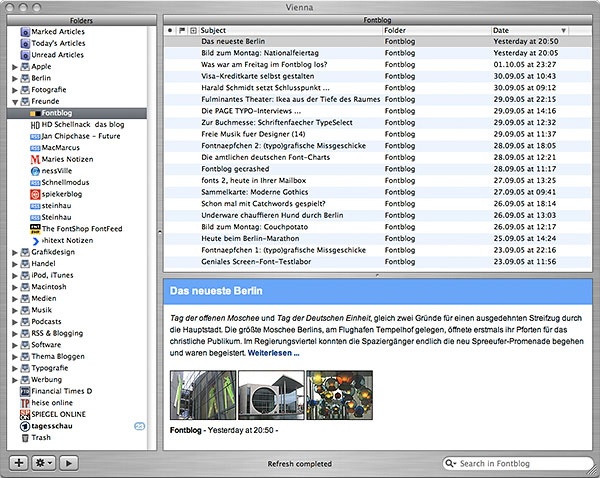
Task: Open the round-window building thumbnail
Action: [x=271, y=395]
